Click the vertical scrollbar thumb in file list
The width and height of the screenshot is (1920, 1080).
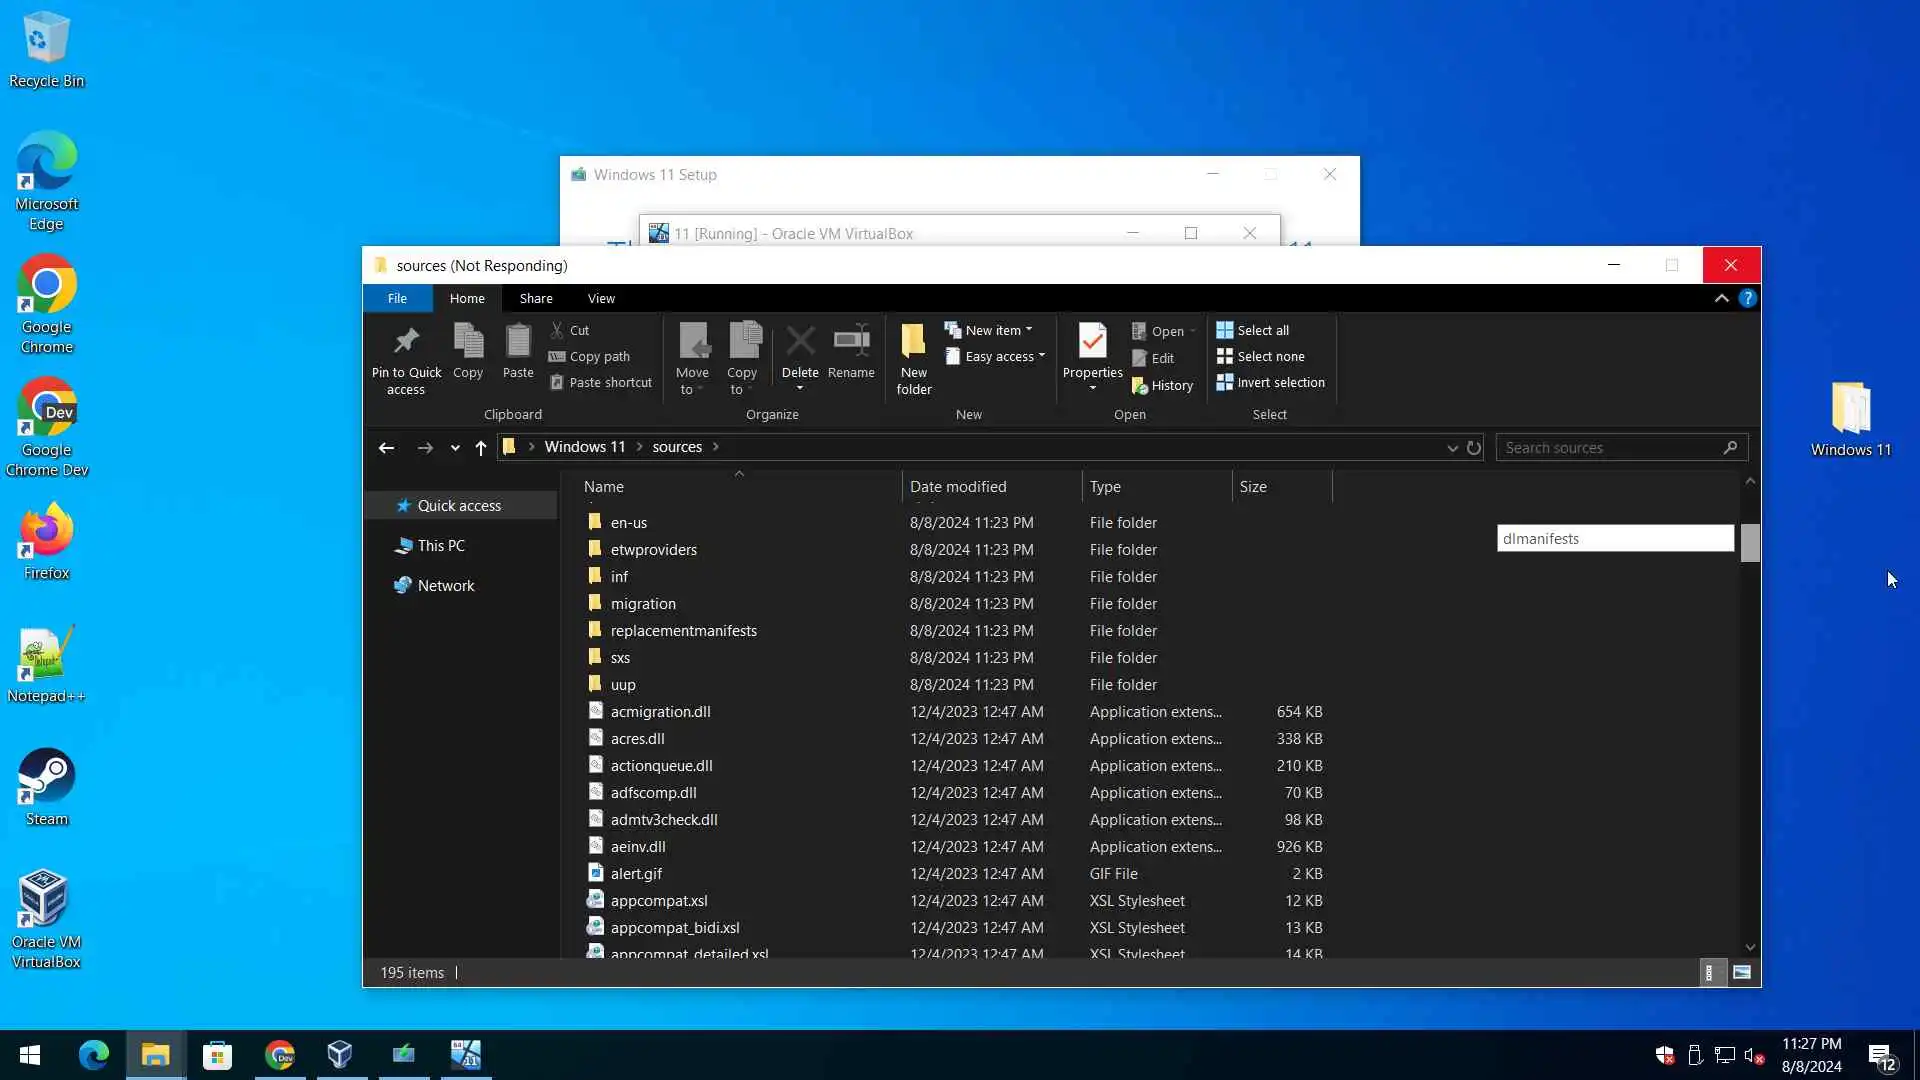(1749, 543)
